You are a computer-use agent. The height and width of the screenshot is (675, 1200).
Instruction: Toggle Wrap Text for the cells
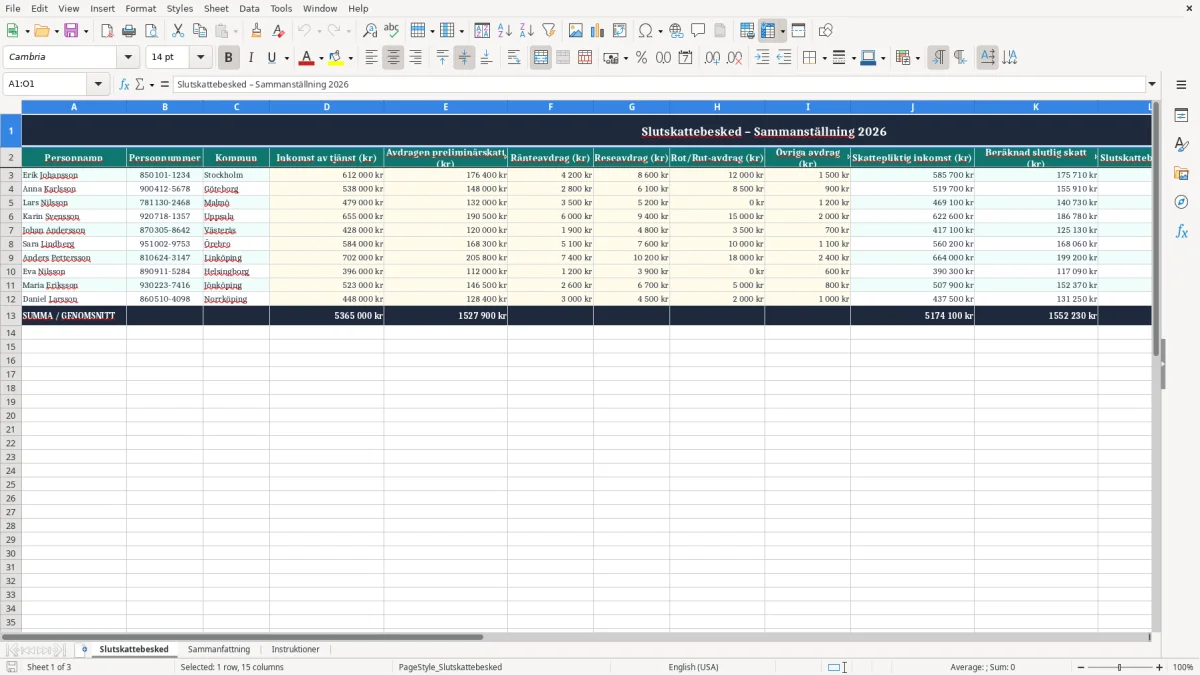(514, 58)
